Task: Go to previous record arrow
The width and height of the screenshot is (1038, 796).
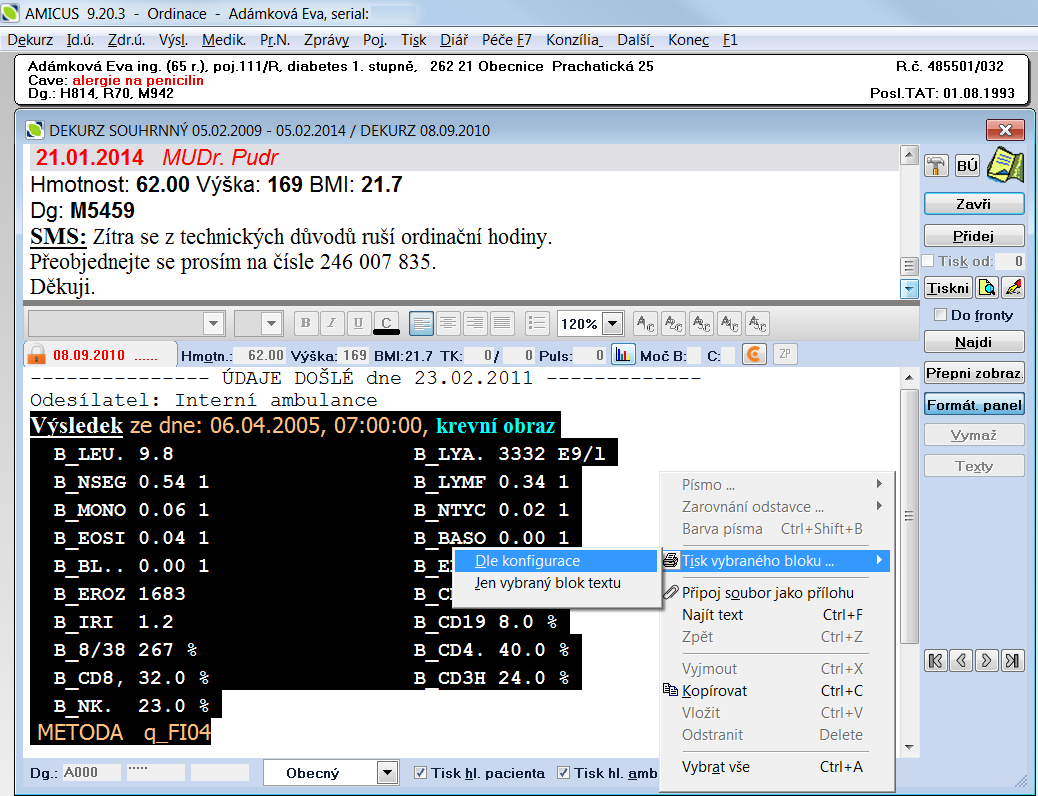Action: (961, 660)
